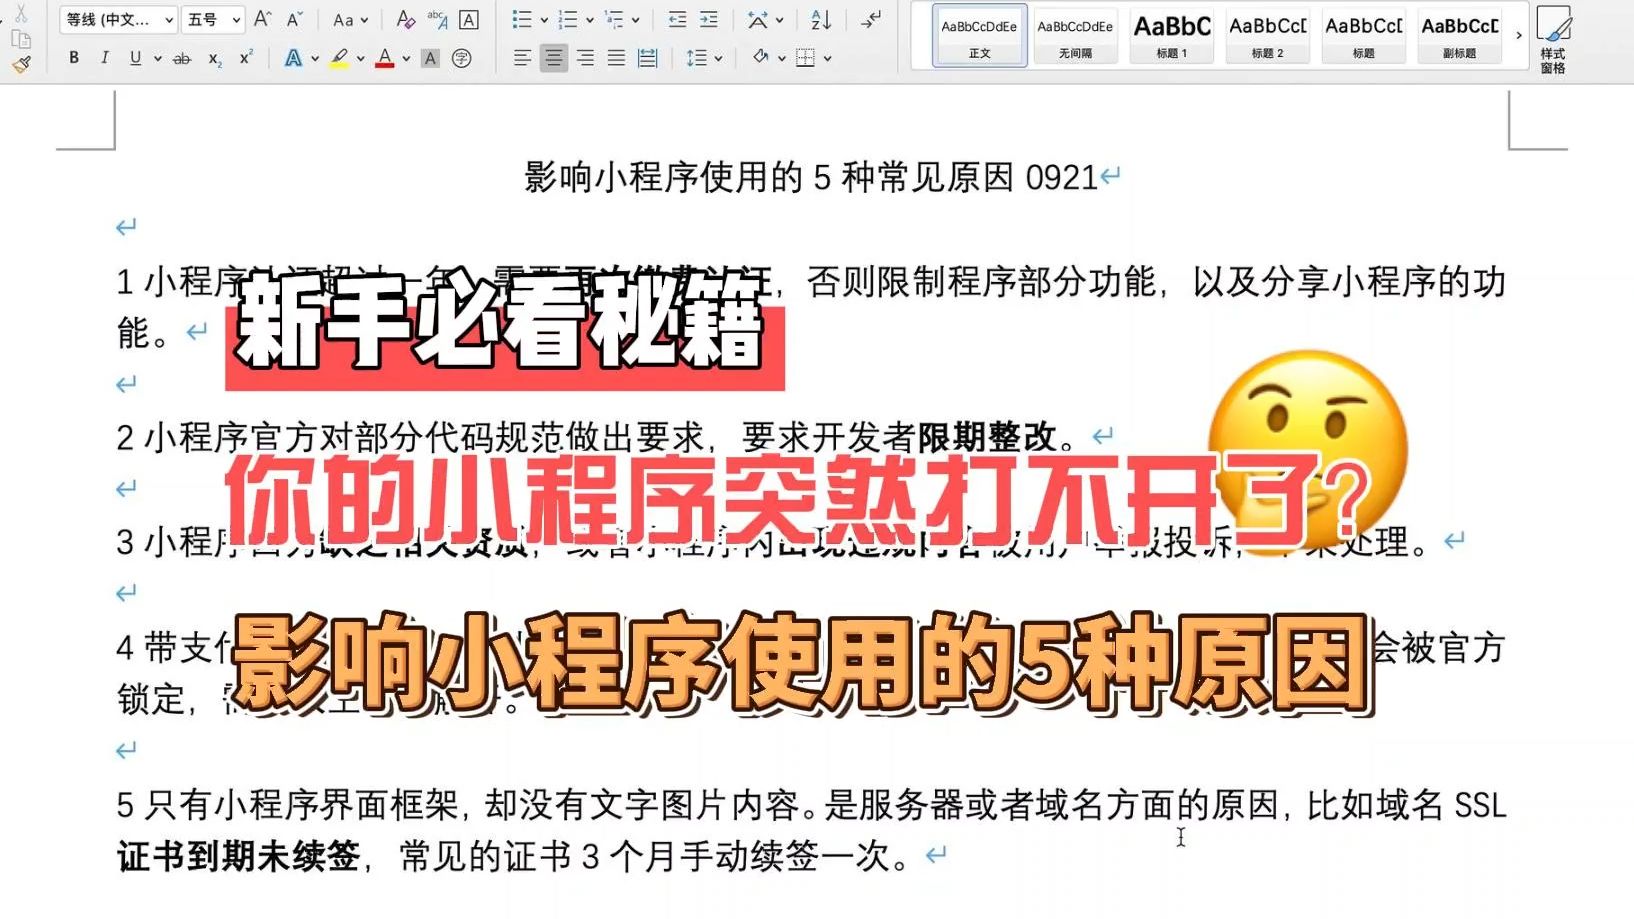Expand the numbering style dropdown arrow
The image size is (1634, 919).
pos(590,20)
